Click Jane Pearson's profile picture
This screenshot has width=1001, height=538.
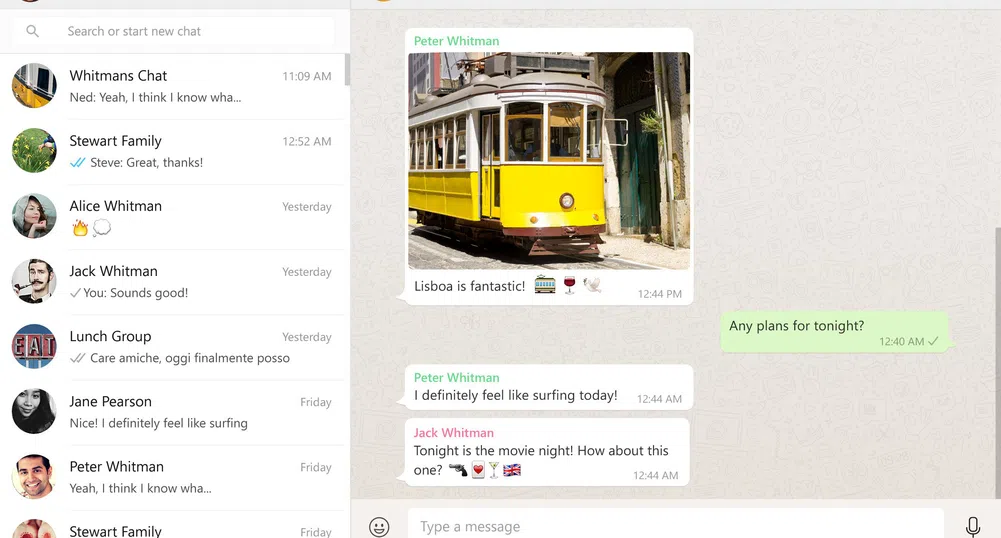(x=34, y=411)
